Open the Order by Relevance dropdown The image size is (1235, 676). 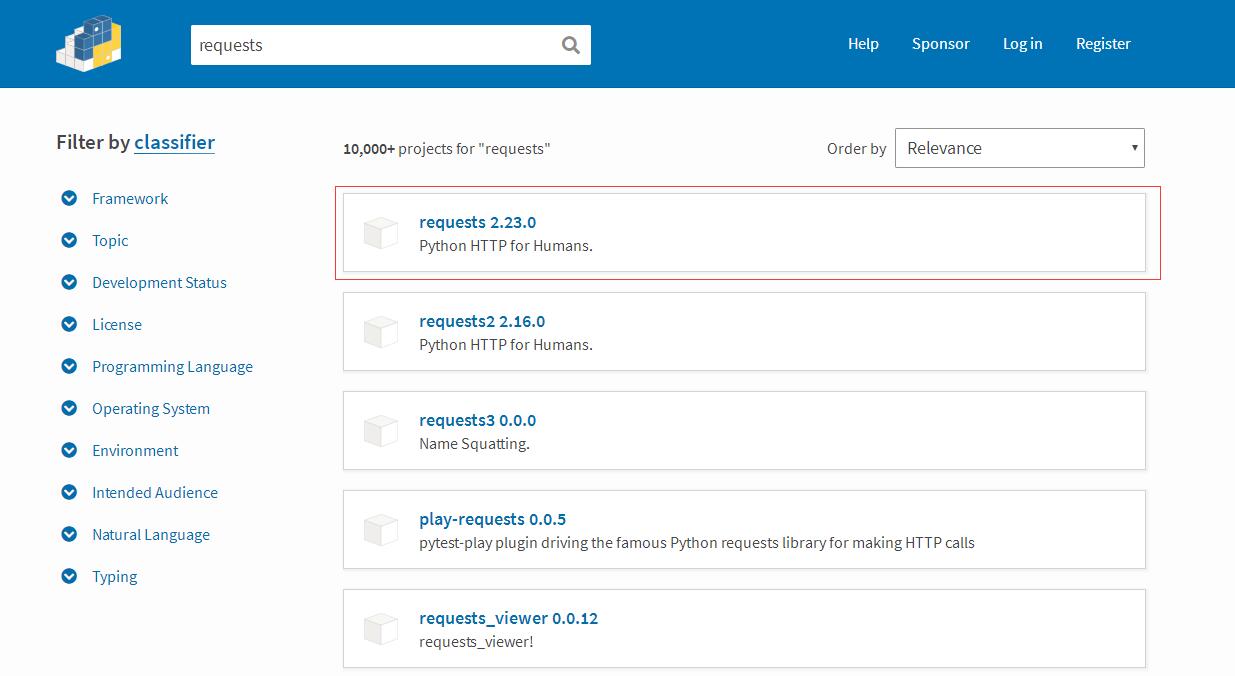pyautogui.click(x=1019, y=148)
